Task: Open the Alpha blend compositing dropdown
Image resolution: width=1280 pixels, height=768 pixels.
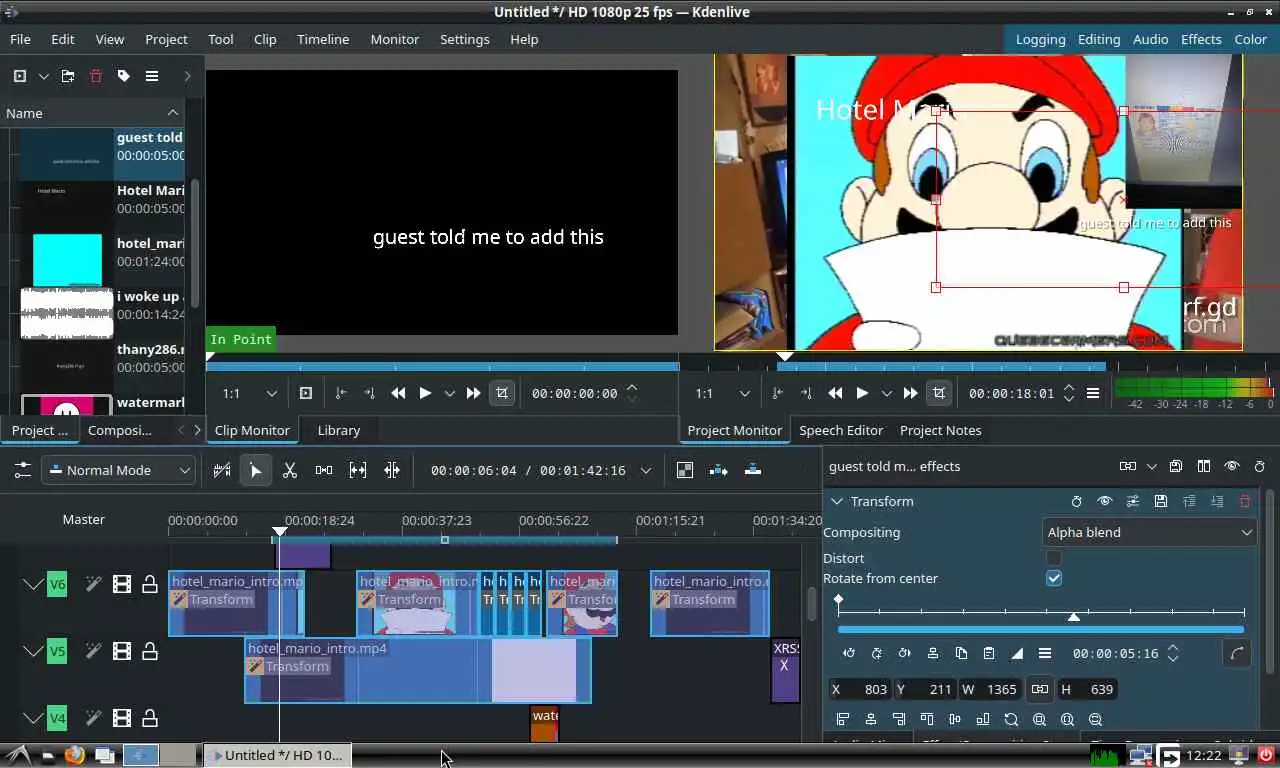Action: tap(1149, 532)
